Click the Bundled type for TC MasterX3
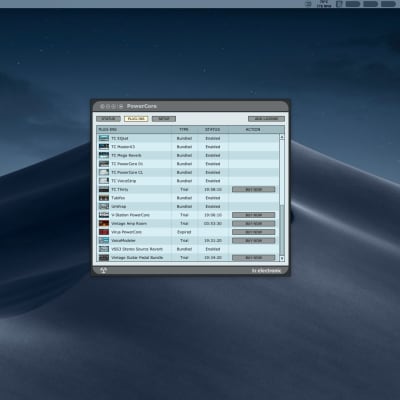400x400 pixels. pos(184,147)
